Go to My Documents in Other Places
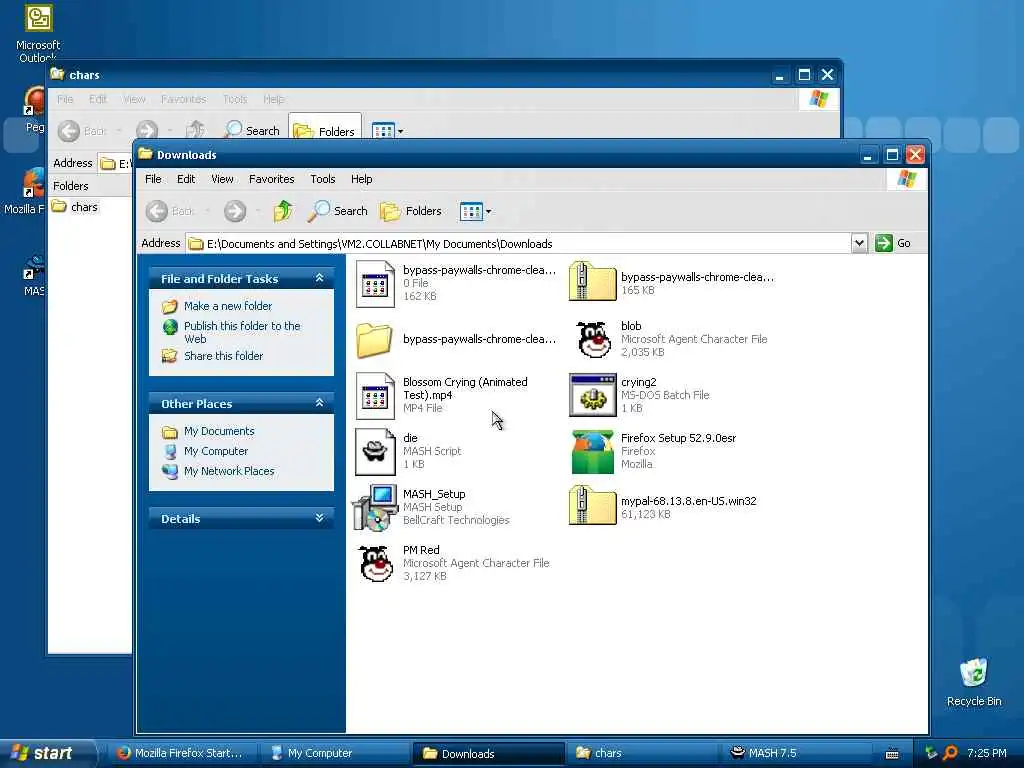1024x768 pixels. click(219, 431)
